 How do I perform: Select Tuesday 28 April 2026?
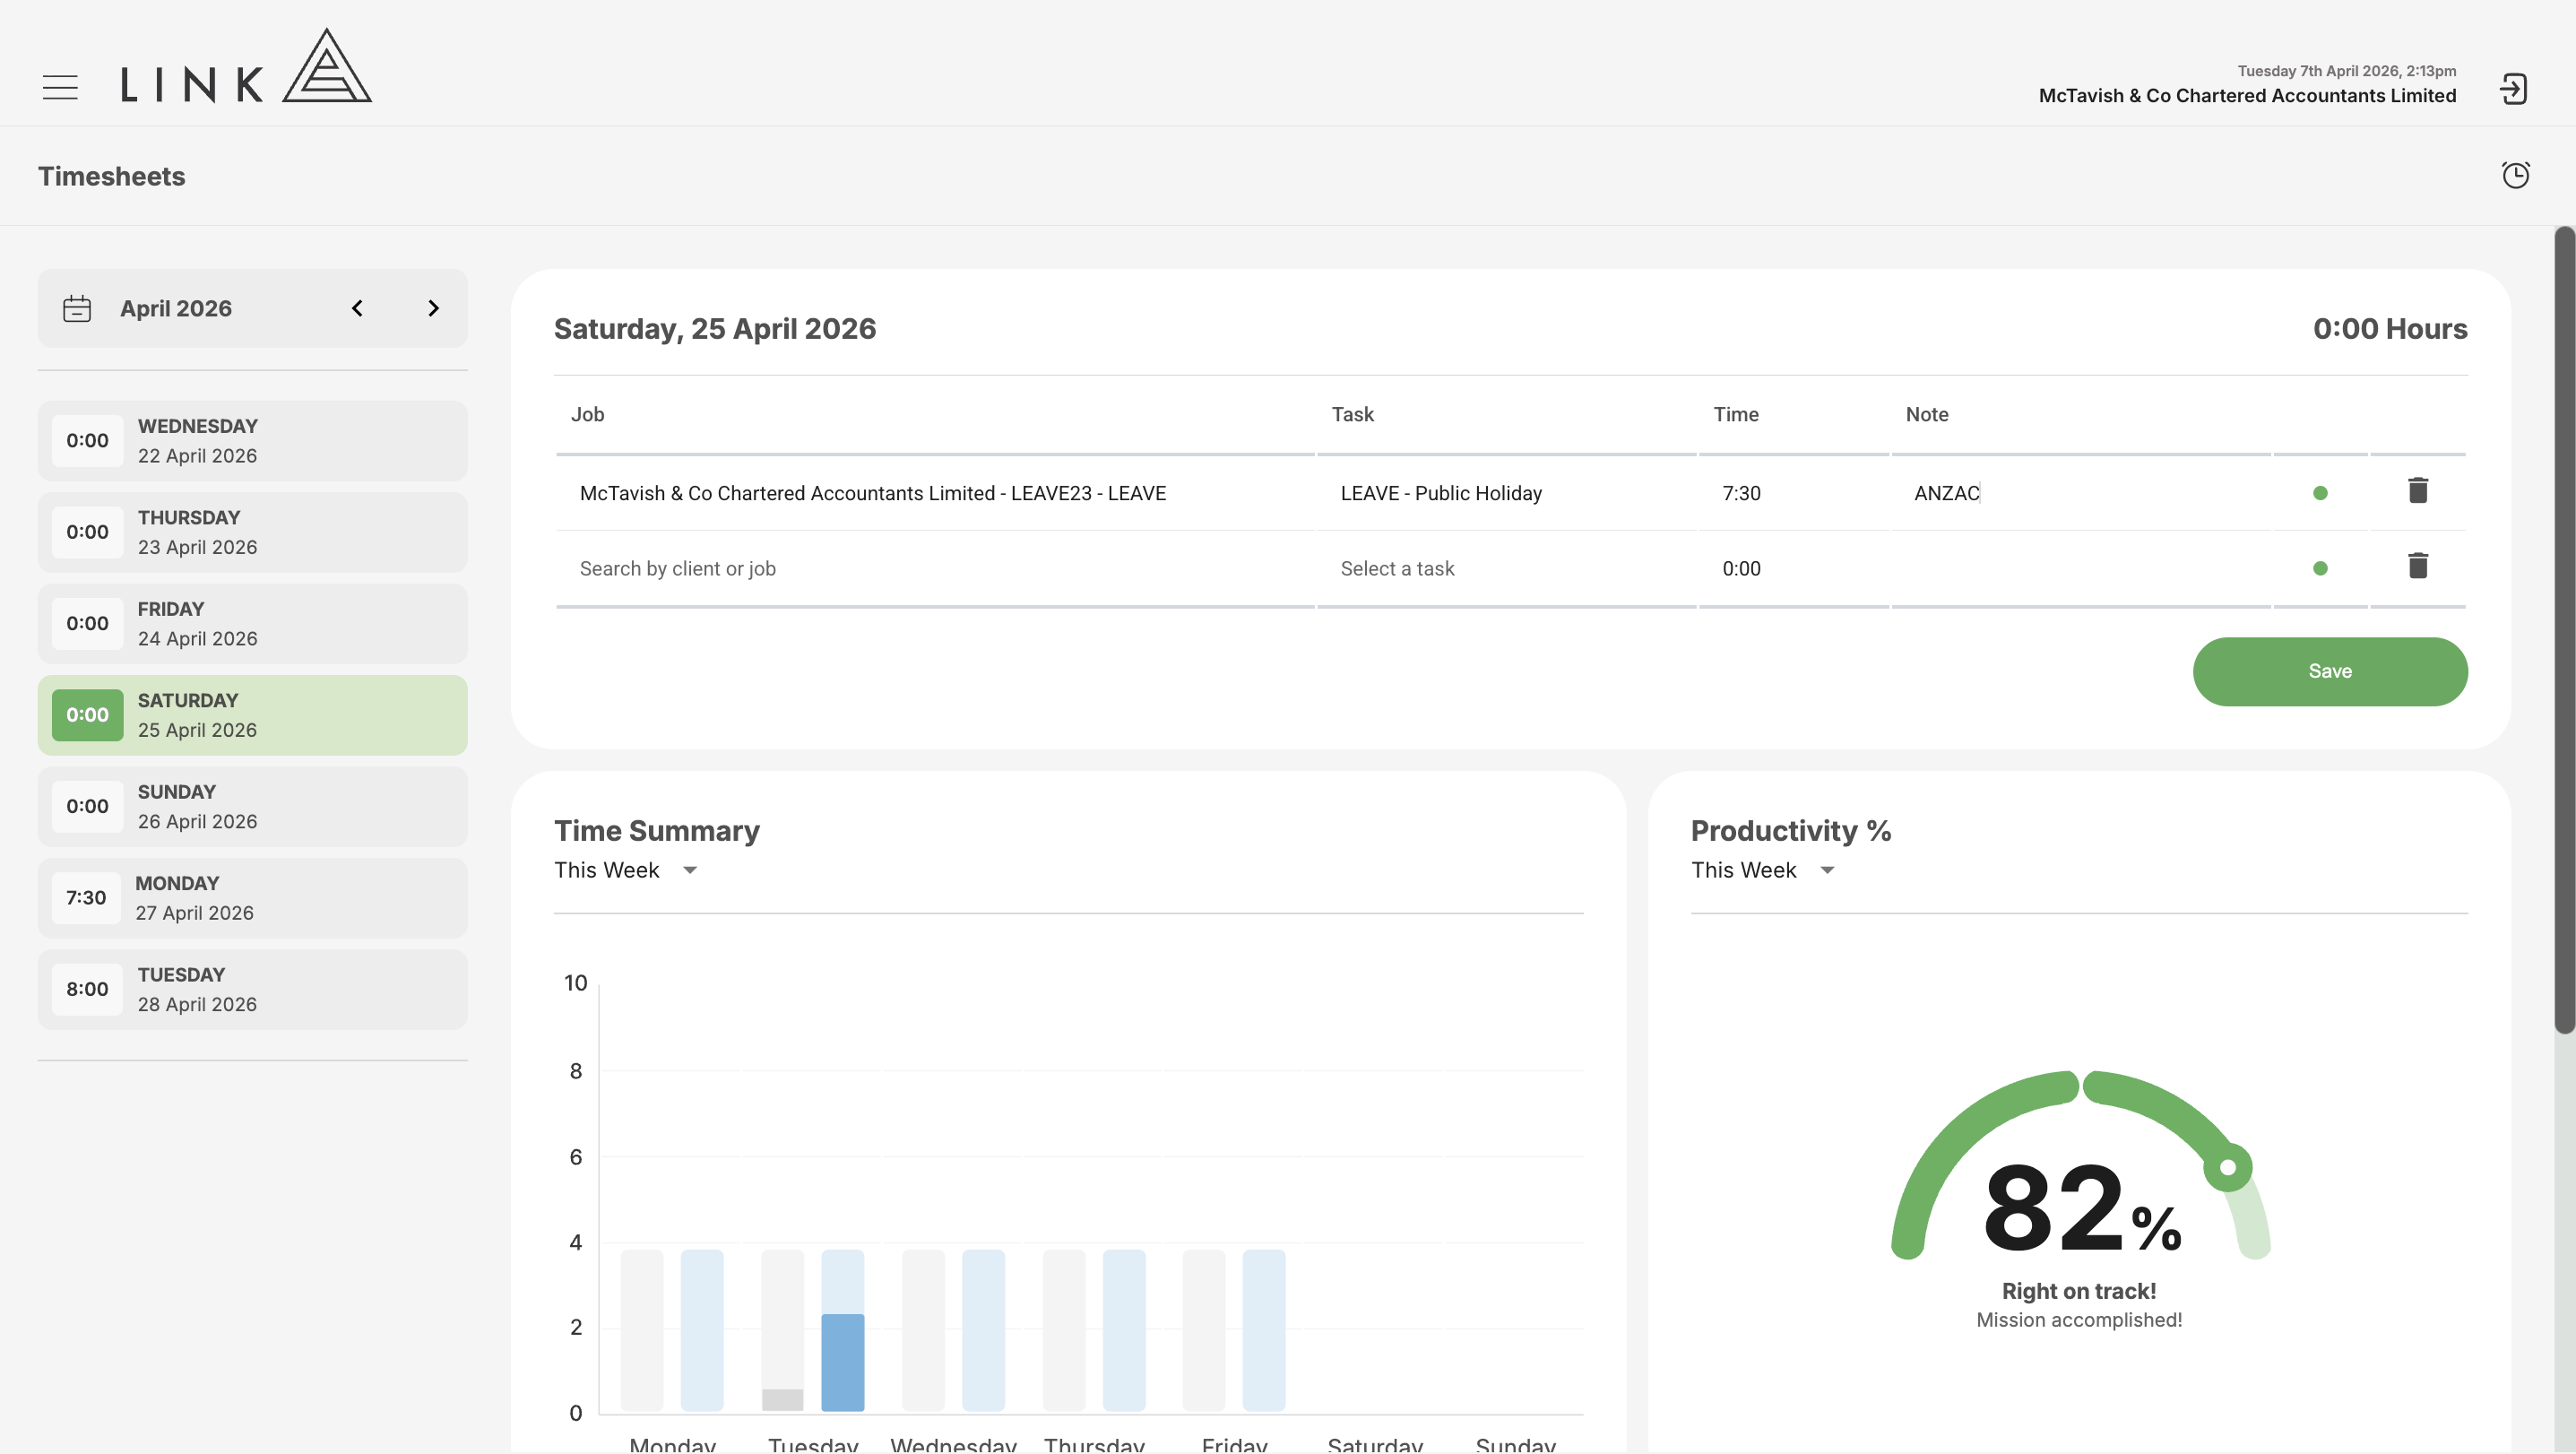pyautogui.click(x=253, y=990)
